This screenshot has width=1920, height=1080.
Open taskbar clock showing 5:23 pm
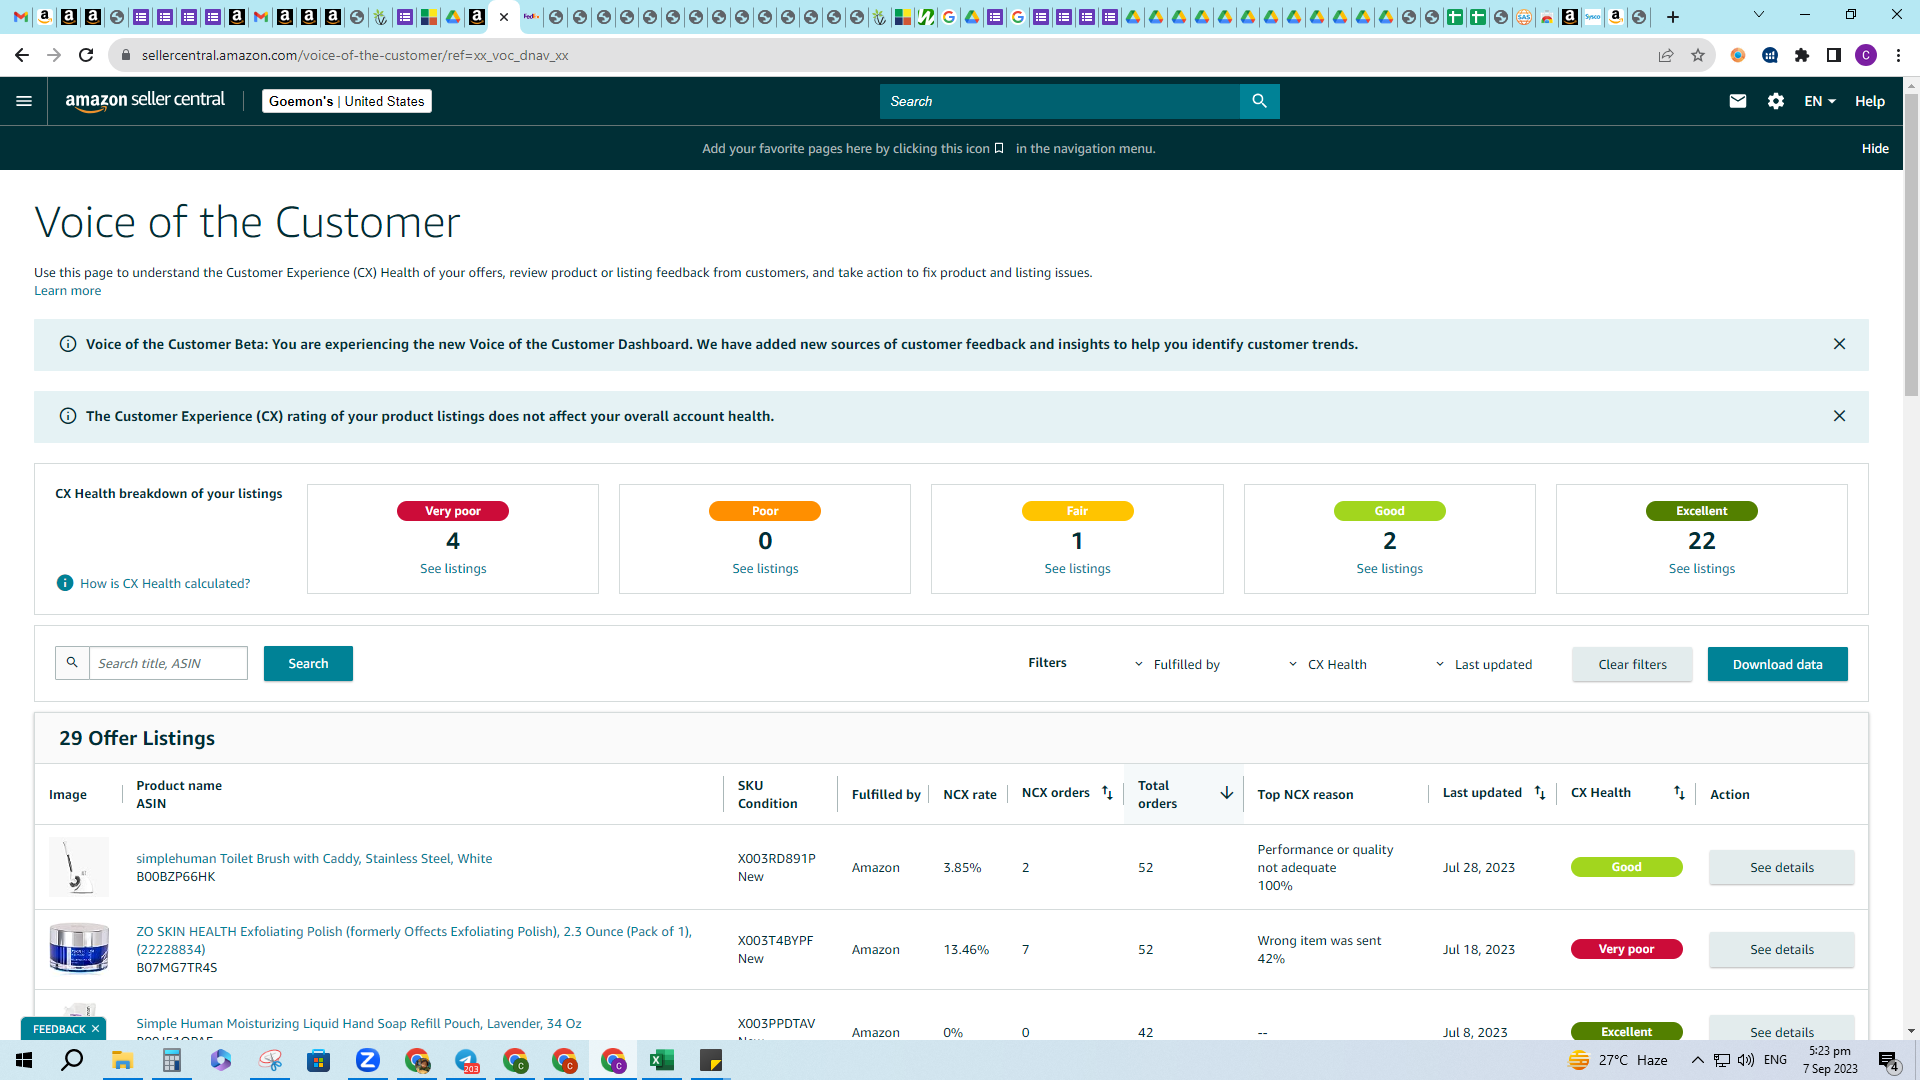point(1830,1060)
